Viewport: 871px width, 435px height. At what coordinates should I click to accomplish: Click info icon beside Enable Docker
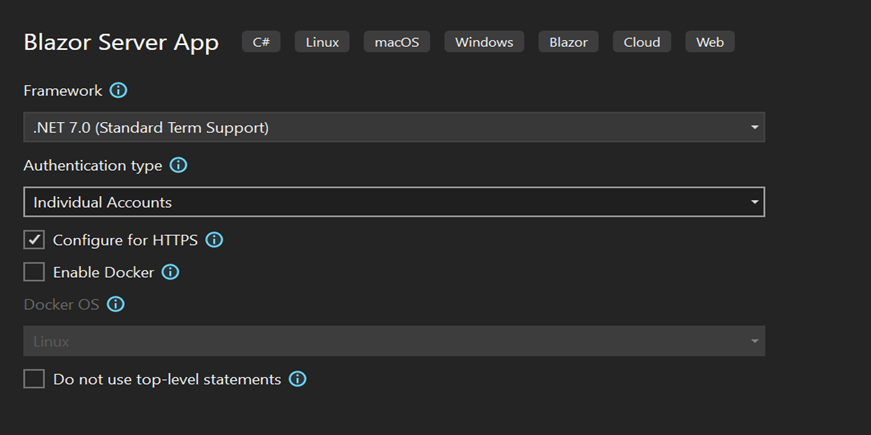coord(170,272)
